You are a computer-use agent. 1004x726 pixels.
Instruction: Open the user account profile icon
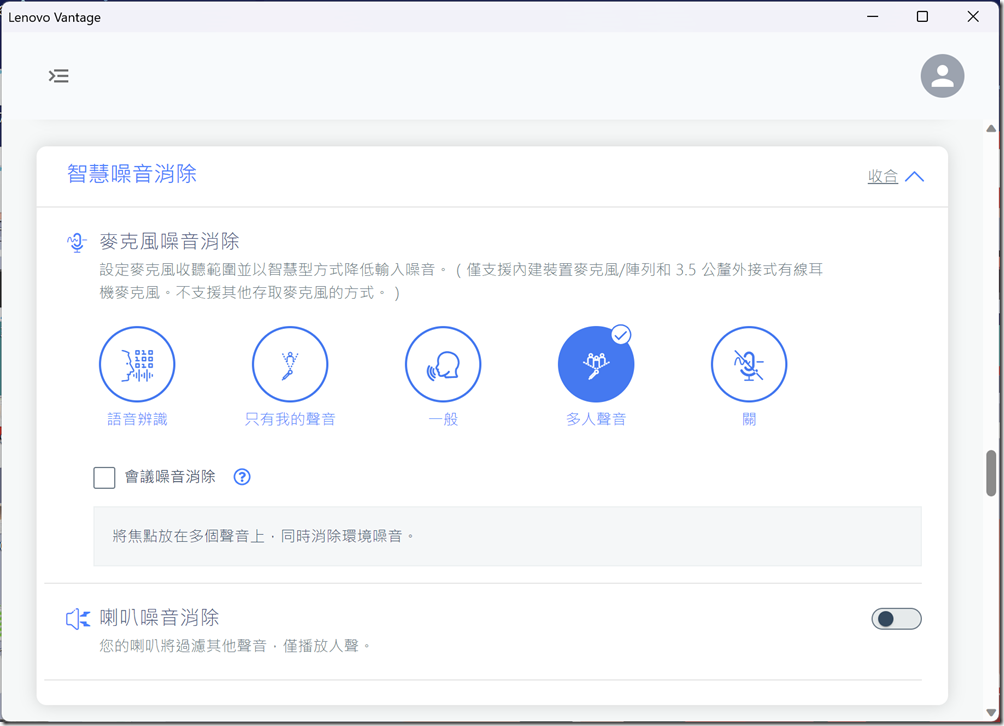pyautogui.click(x=942, y=76)
